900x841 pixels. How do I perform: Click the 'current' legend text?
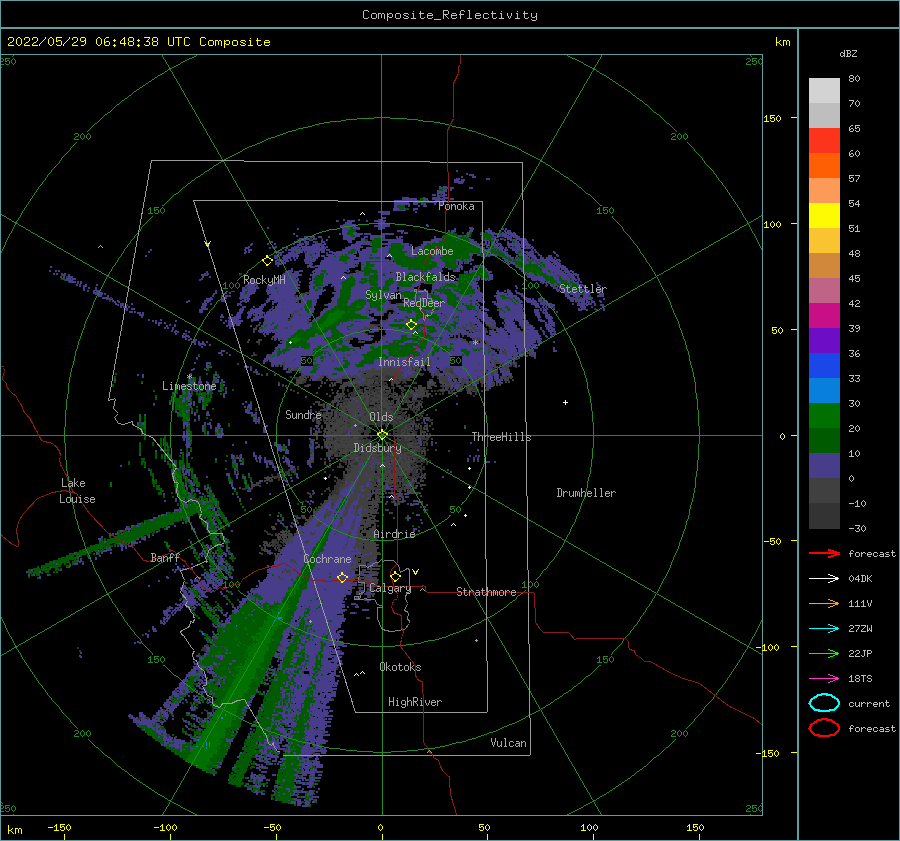point(869,703)
